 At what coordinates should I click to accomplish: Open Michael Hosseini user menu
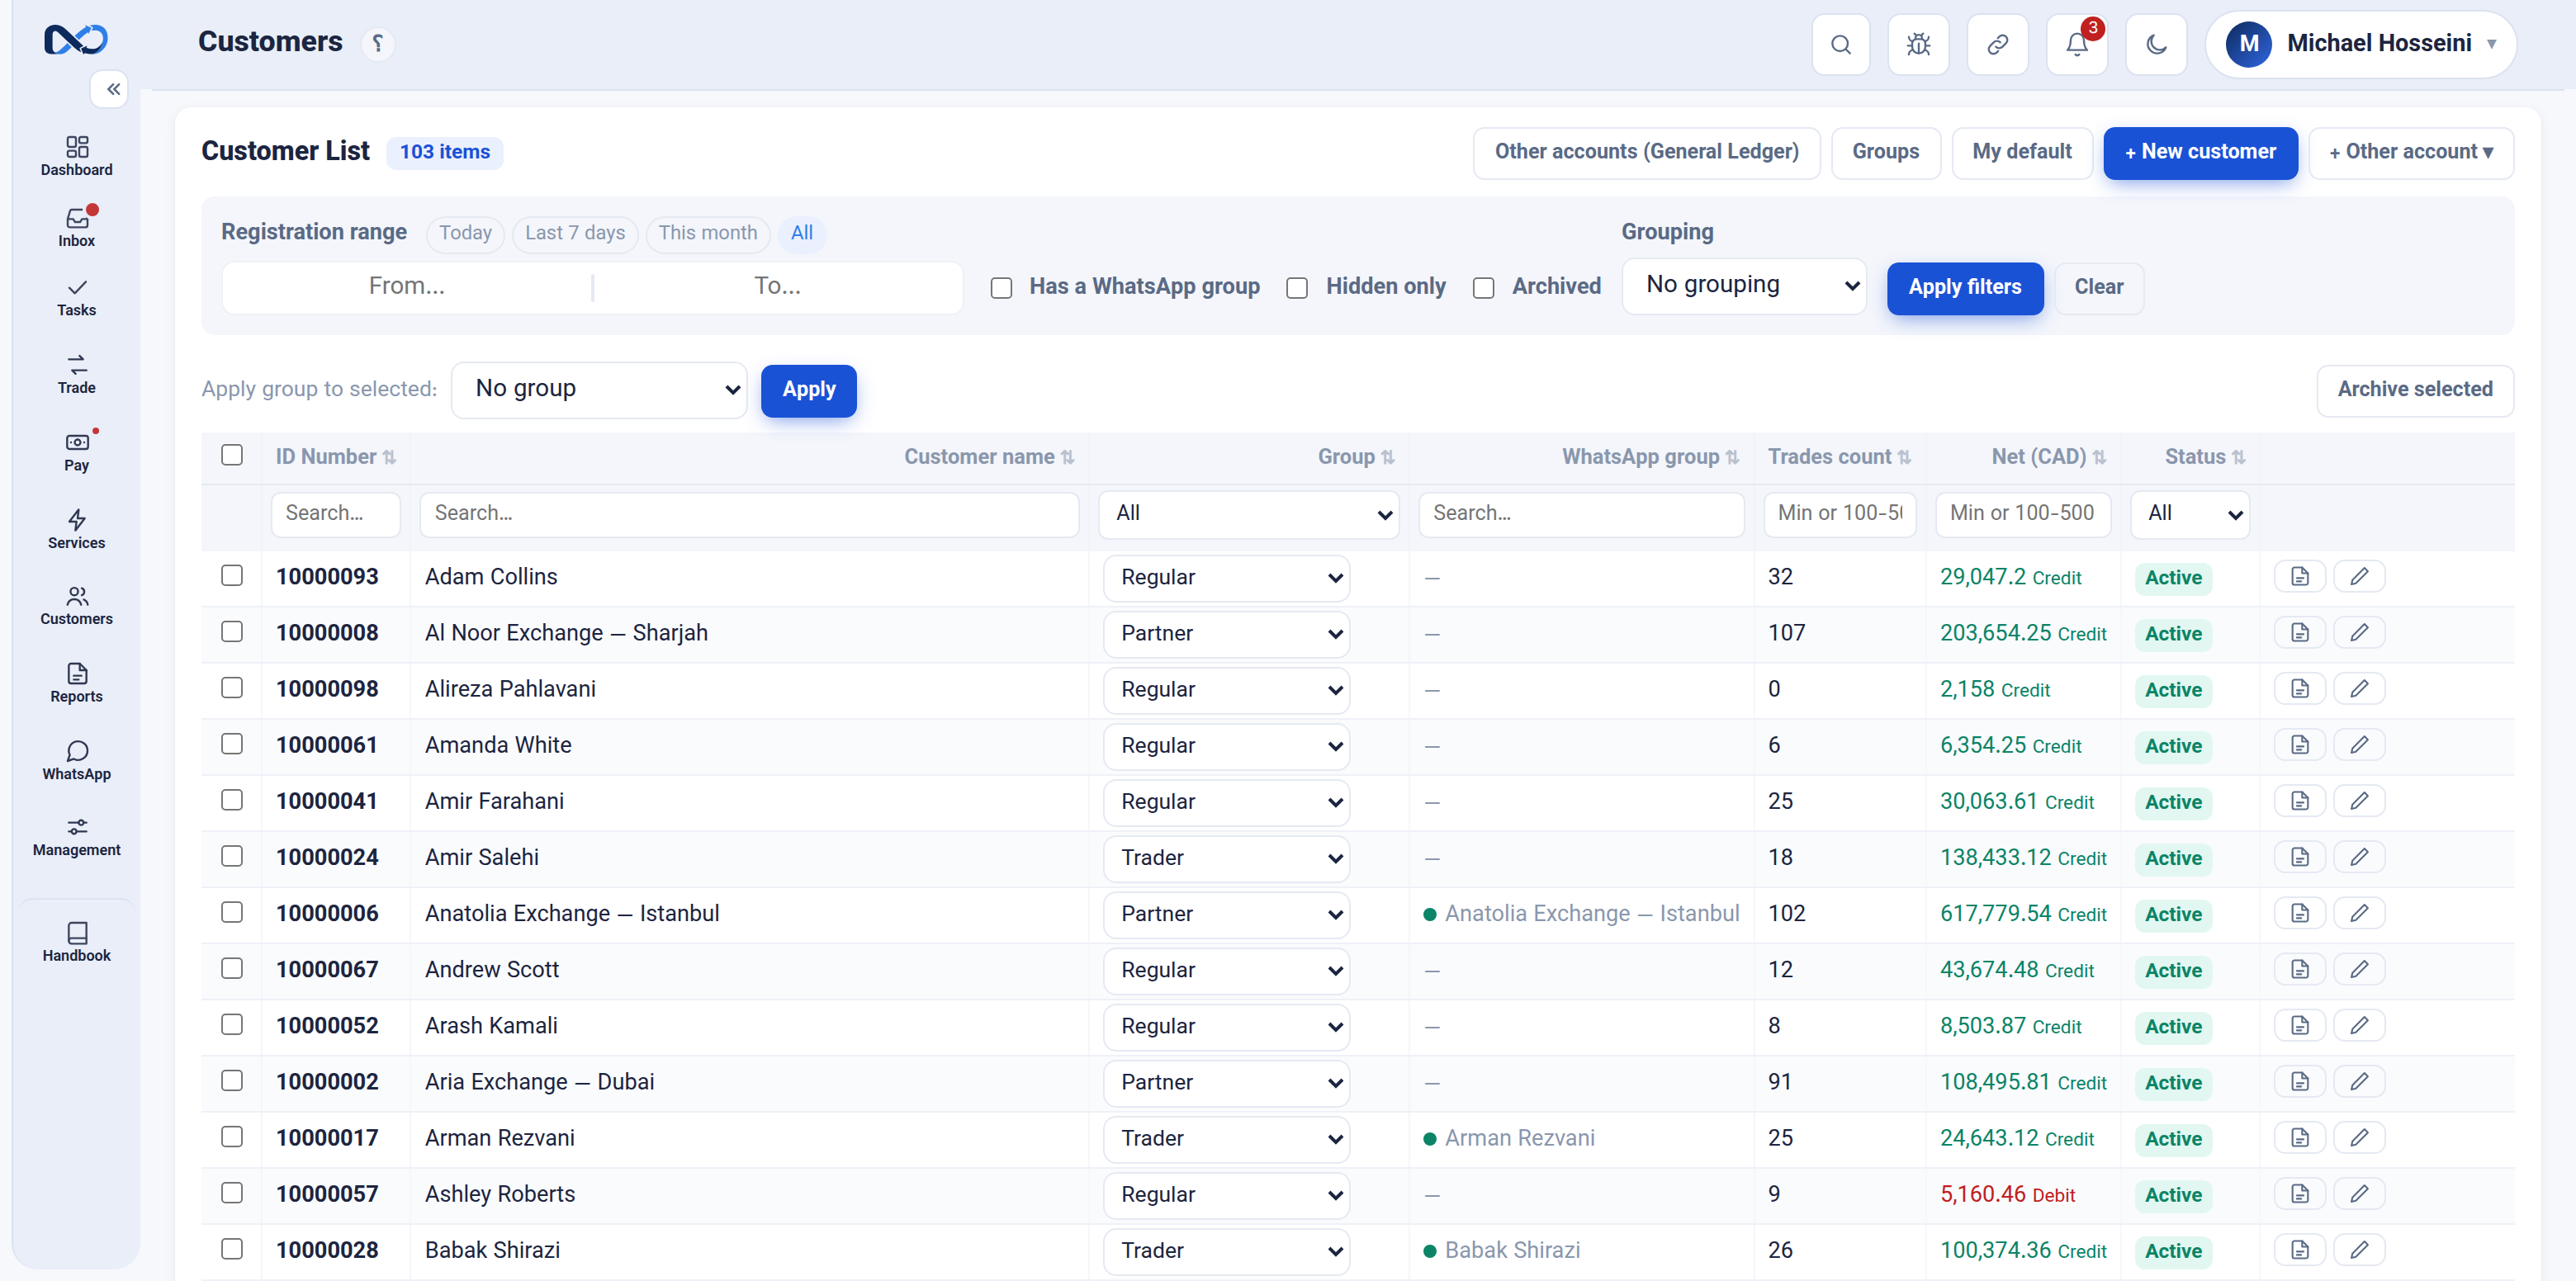click(x=2360, y=44)
